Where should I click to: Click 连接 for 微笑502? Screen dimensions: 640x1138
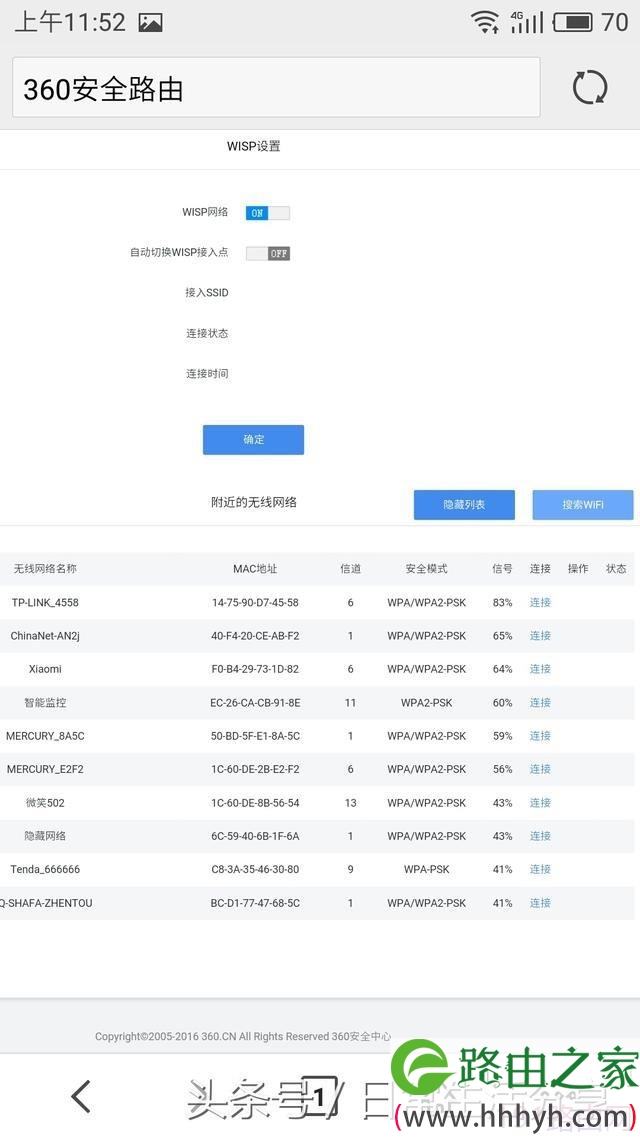coord(540,803)
